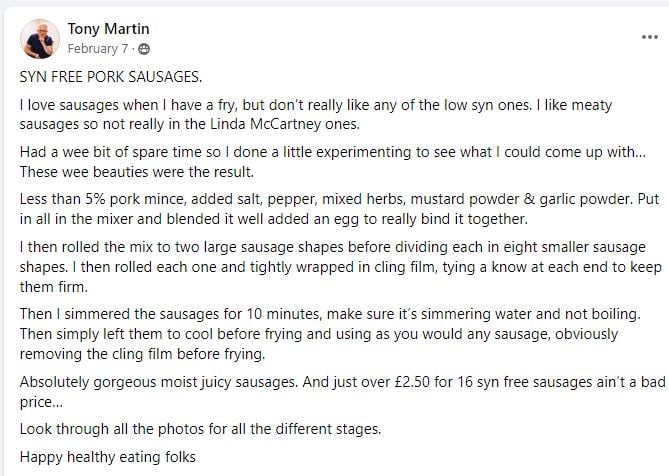Click the words 'Linda McCartney ones'
Screen dimensions: 669x476
coord(285,124)
